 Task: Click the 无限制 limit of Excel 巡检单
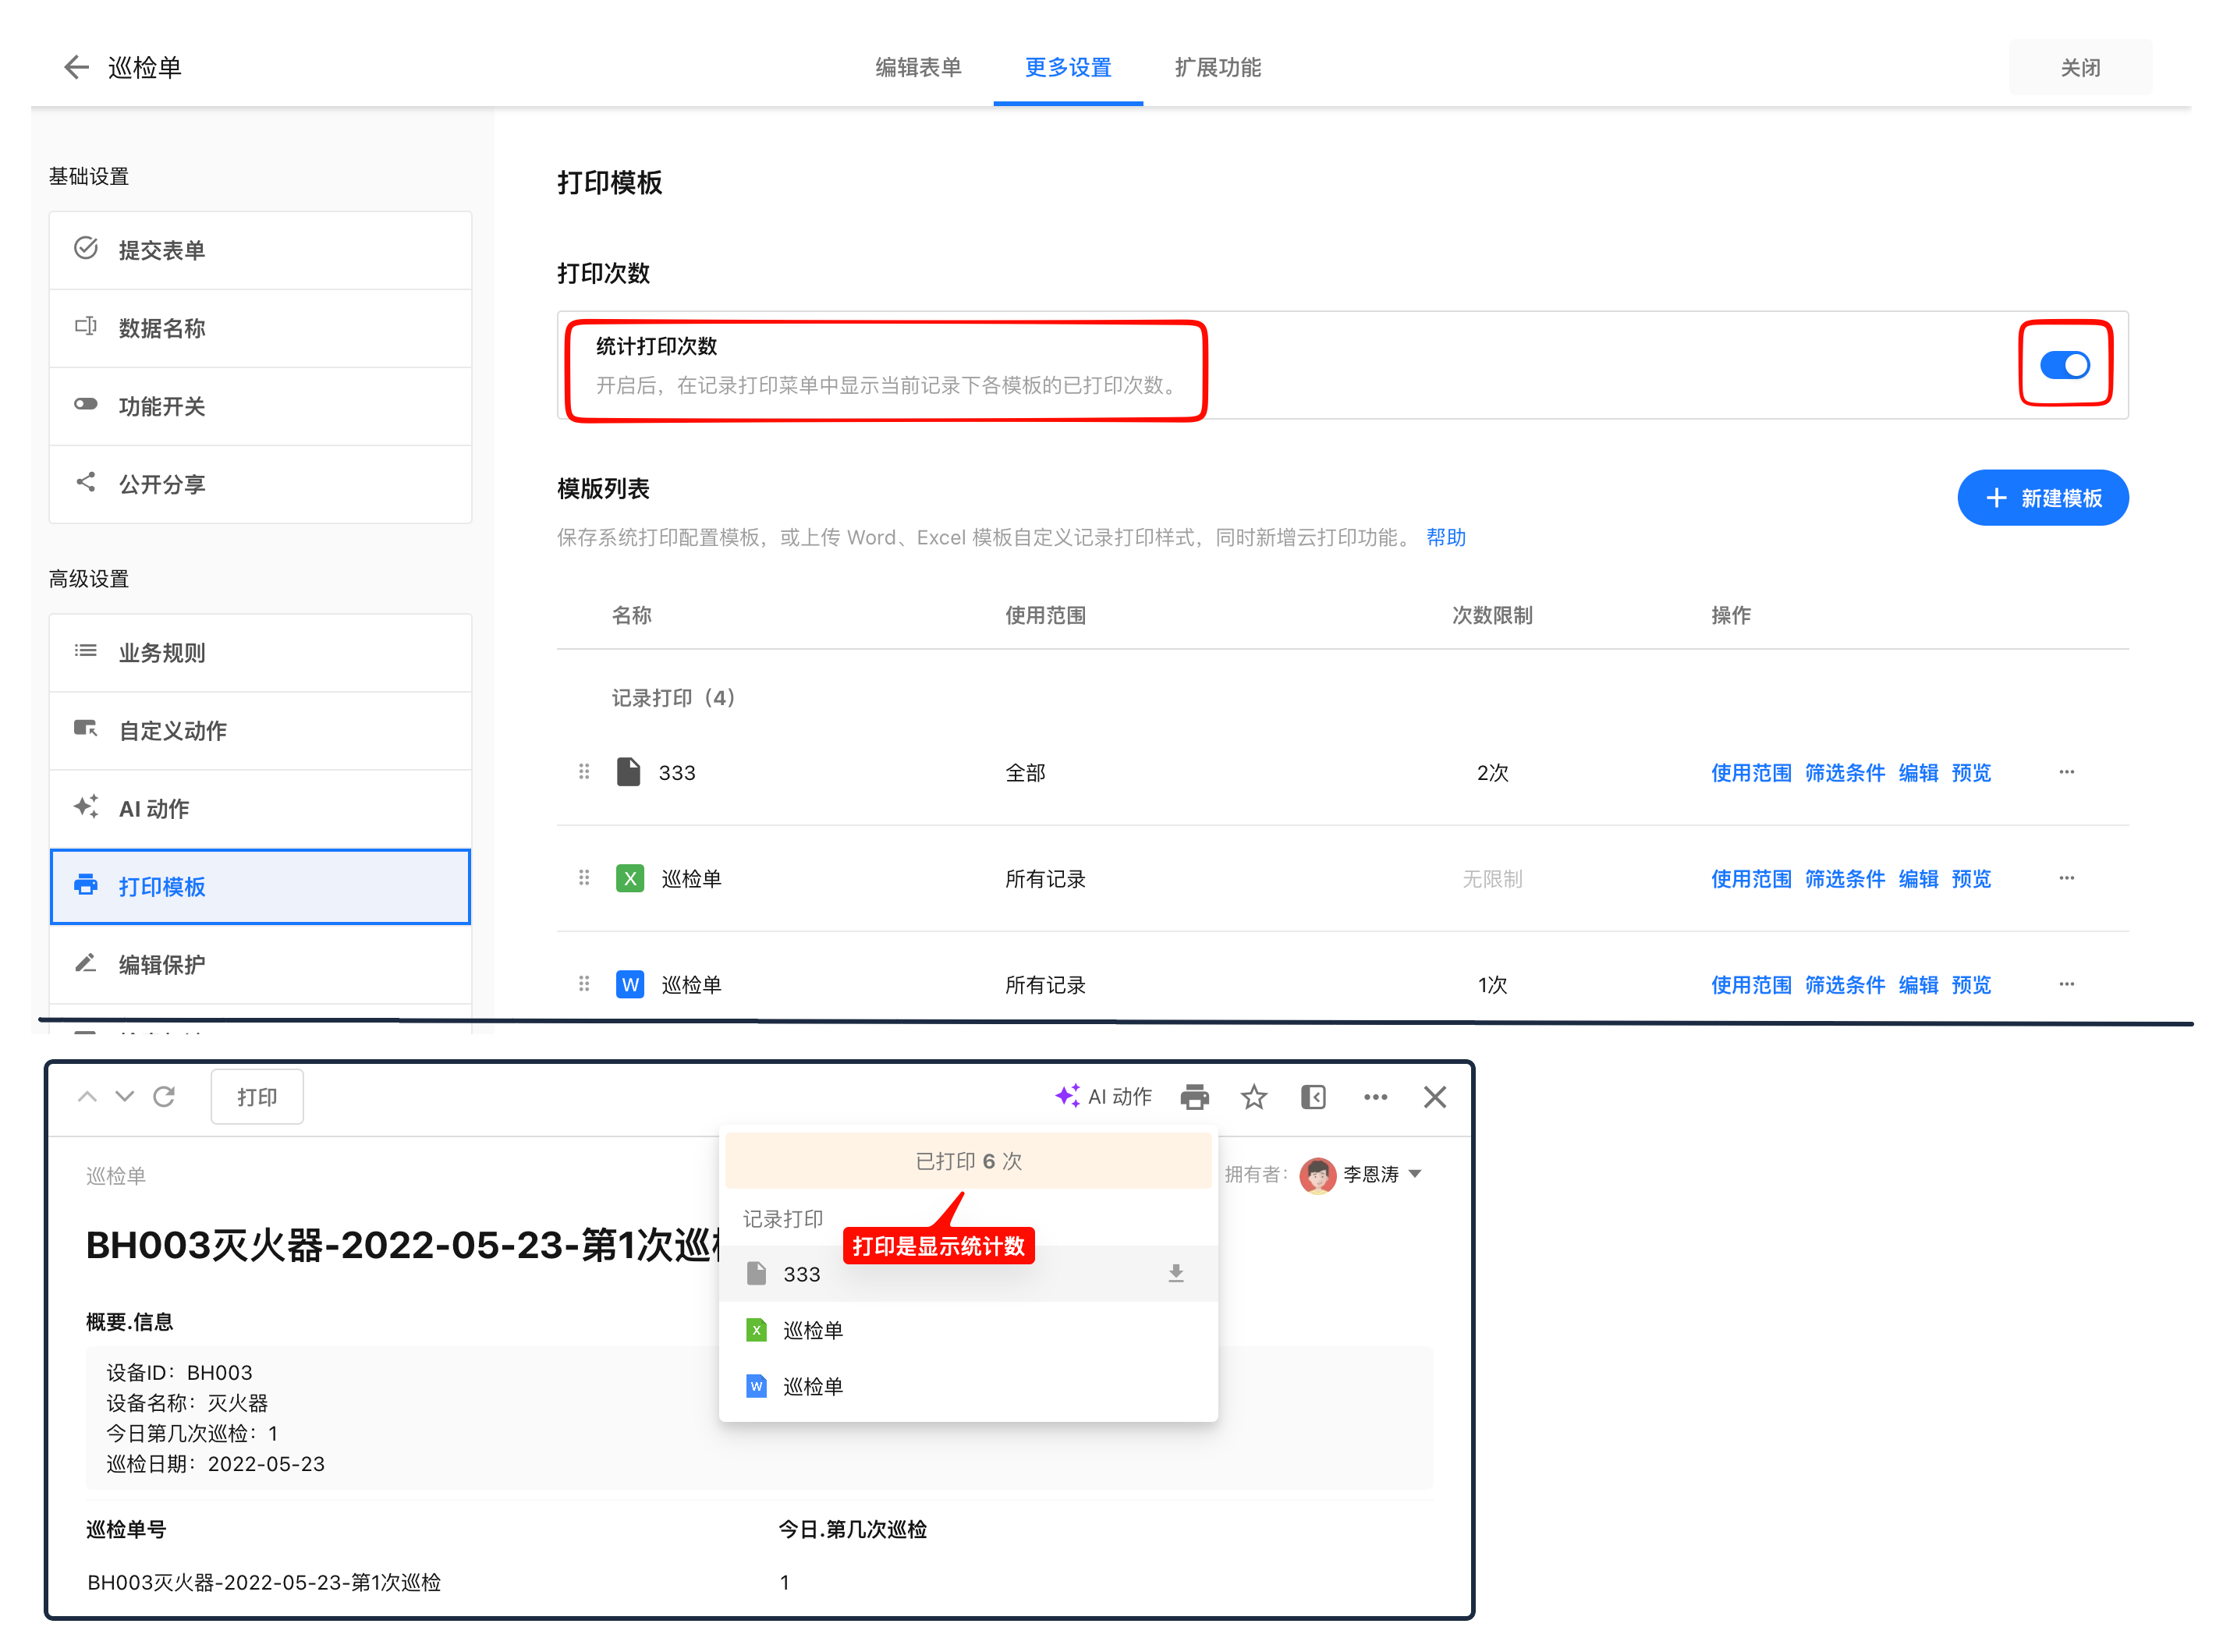(x=1492, y=879)
